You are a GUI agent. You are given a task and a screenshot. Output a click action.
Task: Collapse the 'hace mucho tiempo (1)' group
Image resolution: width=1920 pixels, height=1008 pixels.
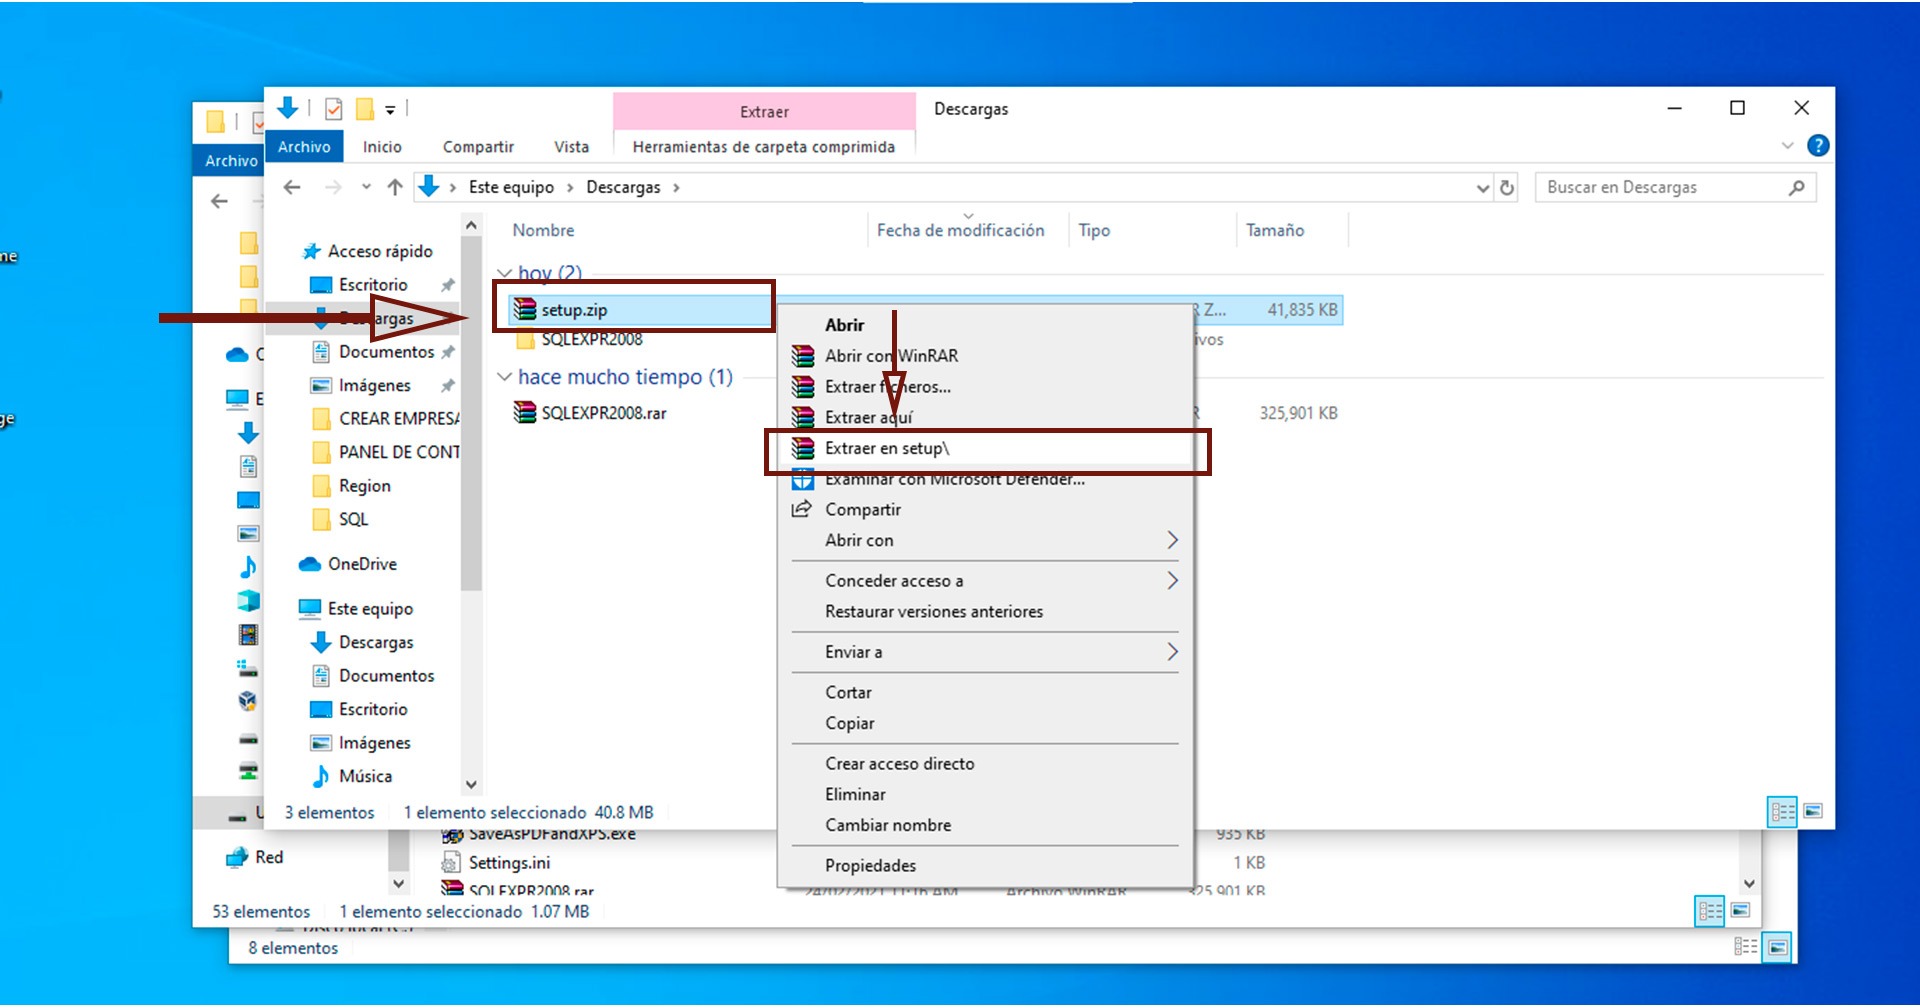(505, 377)
